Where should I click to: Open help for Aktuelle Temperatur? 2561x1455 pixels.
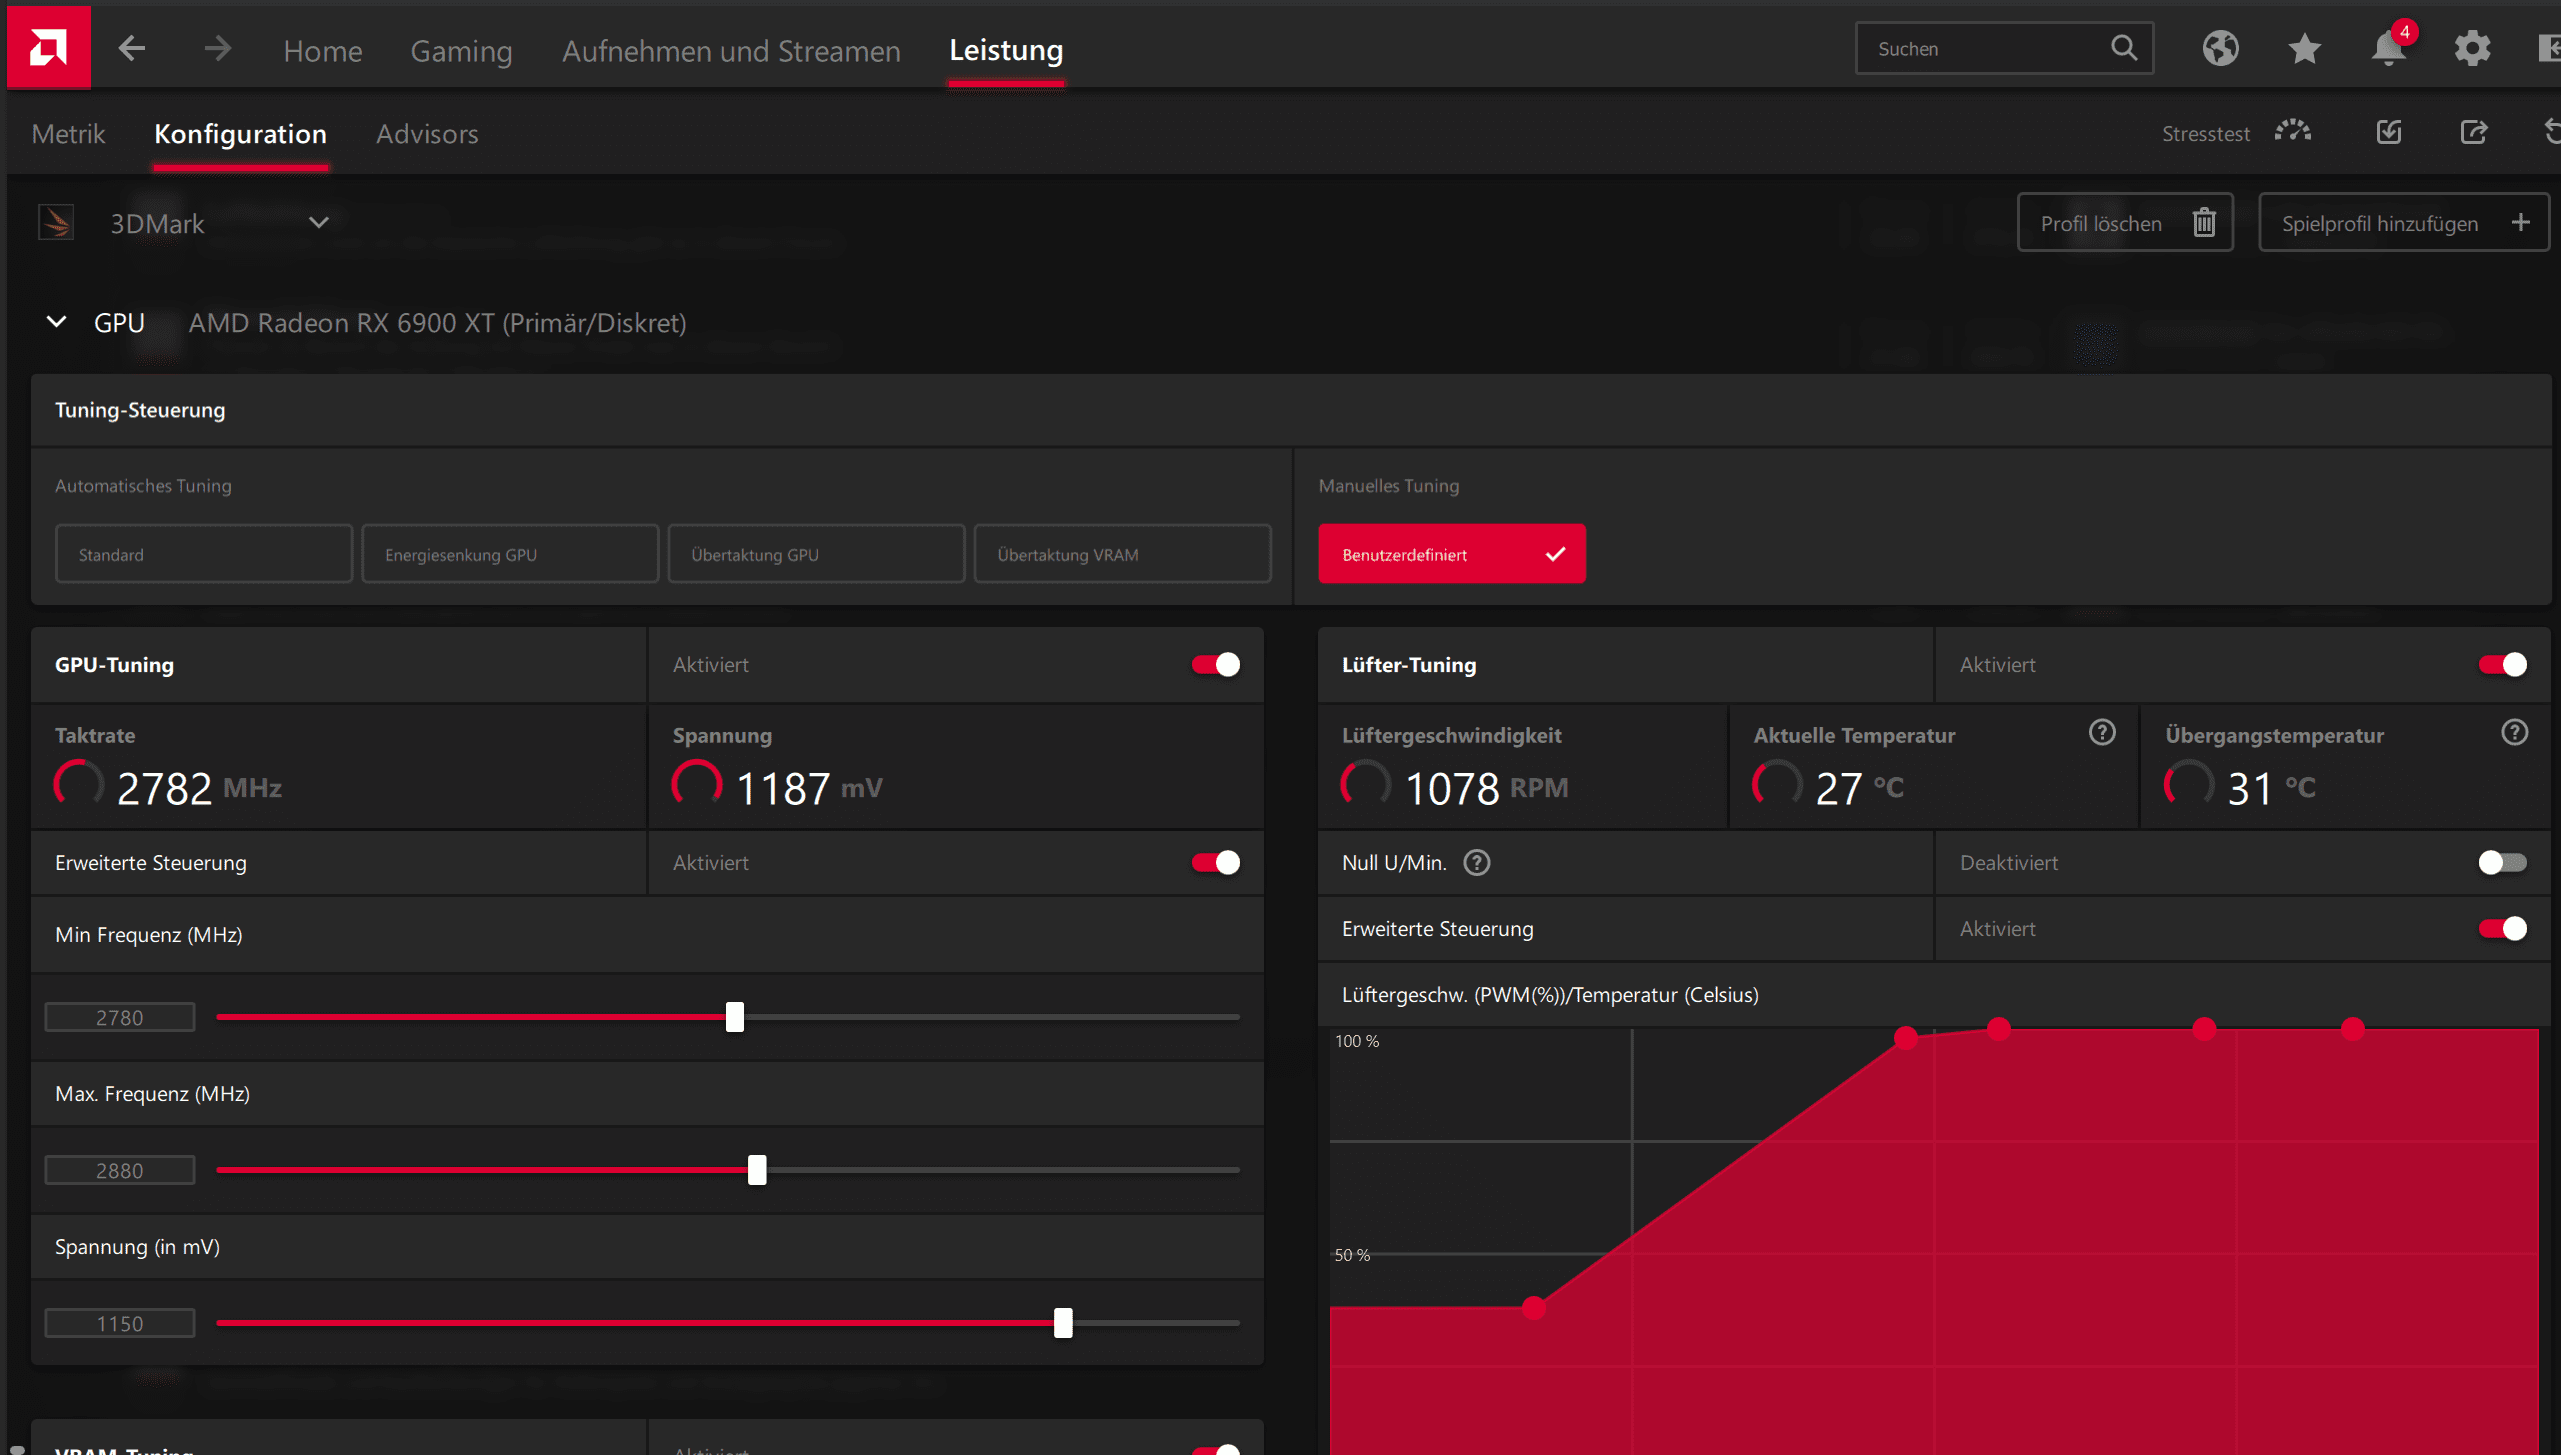(2102, 733)
